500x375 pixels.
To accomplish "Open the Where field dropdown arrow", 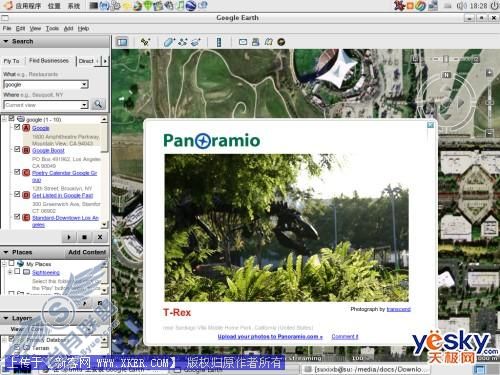I will coord(84,105).
